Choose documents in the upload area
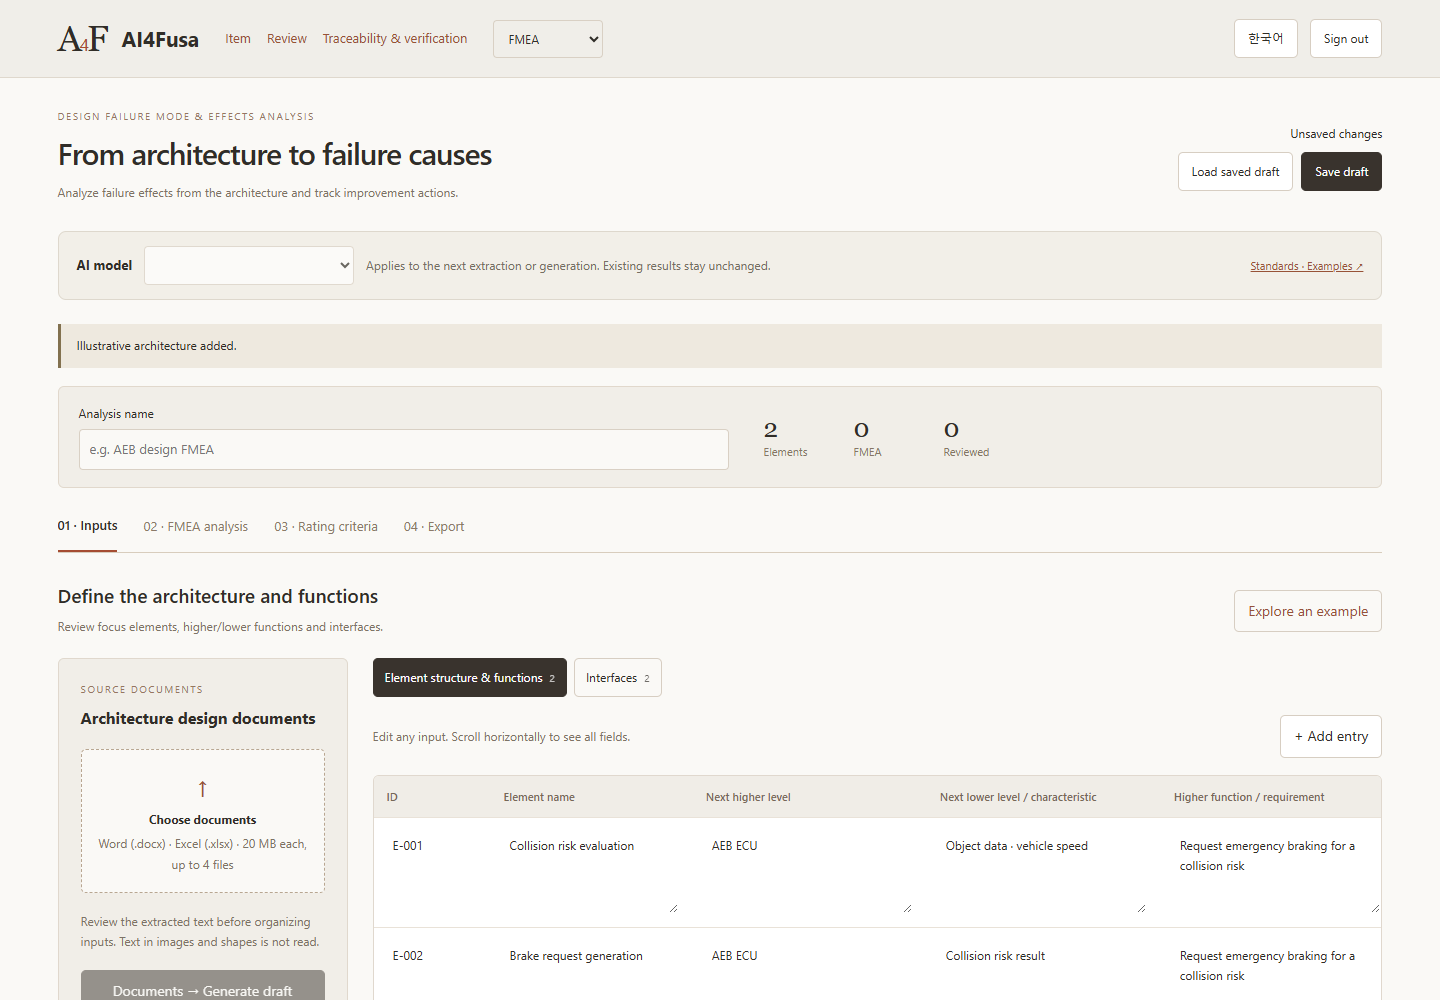Screen dimensions: 1440x1000 203,820
